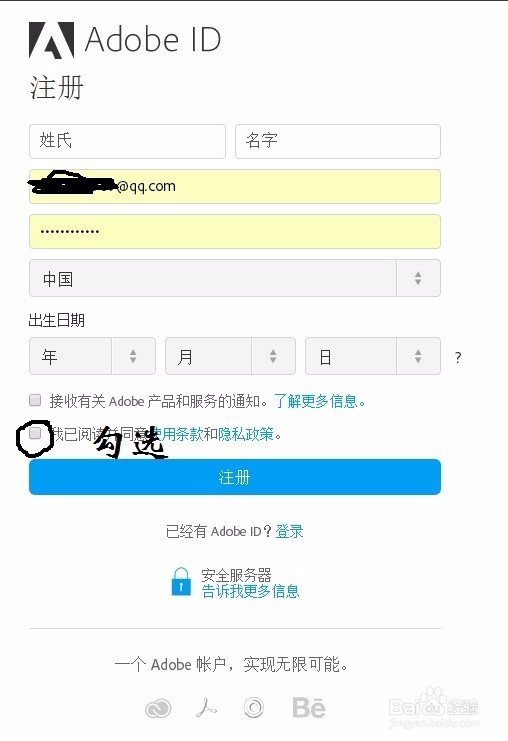
Task: Click the Acrobat icon in footer
Action: pyautogui.click(x=207, y=708)
